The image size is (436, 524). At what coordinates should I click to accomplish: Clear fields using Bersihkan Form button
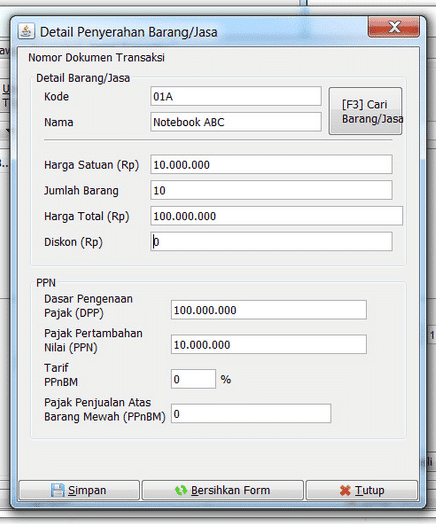[223, 490]
